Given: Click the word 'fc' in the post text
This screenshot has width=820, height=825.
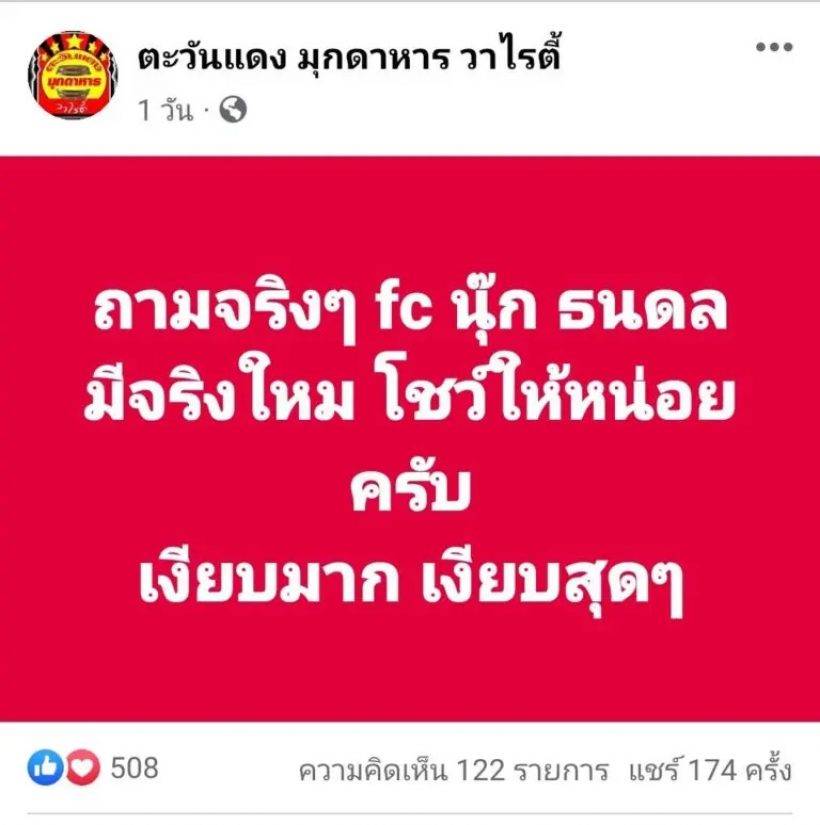Looking at the screenshot, I should pos(402,311).
